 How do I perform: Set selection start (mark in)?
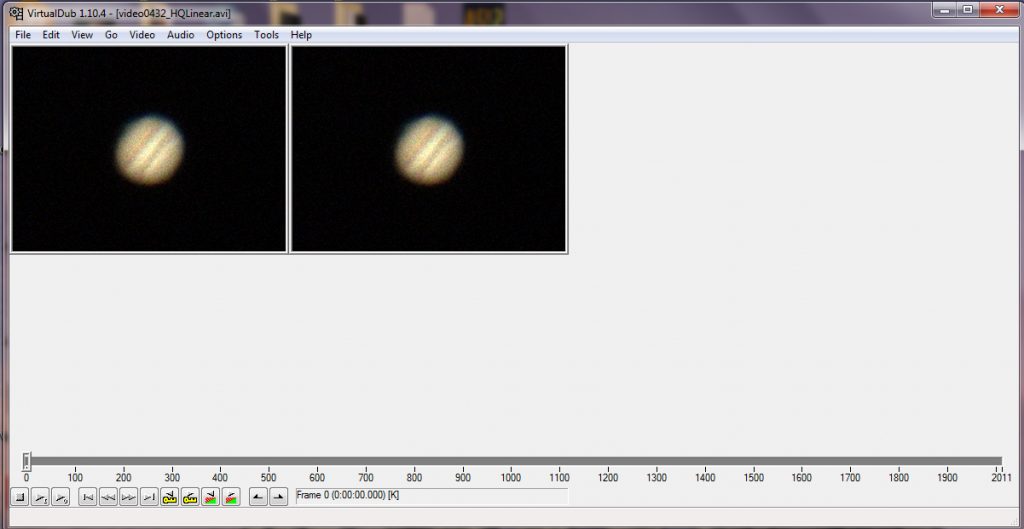259,498
